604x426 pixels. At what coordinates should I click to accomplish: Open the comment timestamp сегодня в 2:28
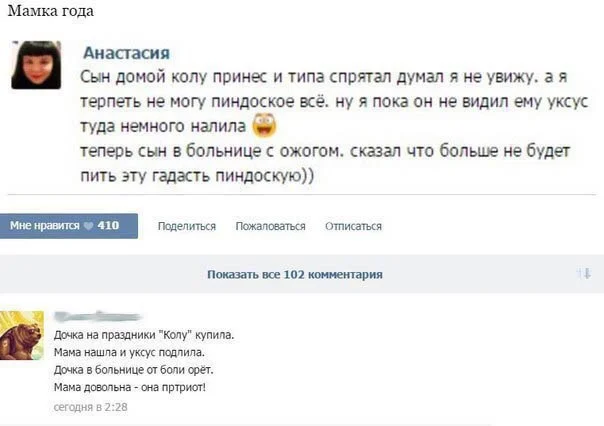[x=90, y=407]
